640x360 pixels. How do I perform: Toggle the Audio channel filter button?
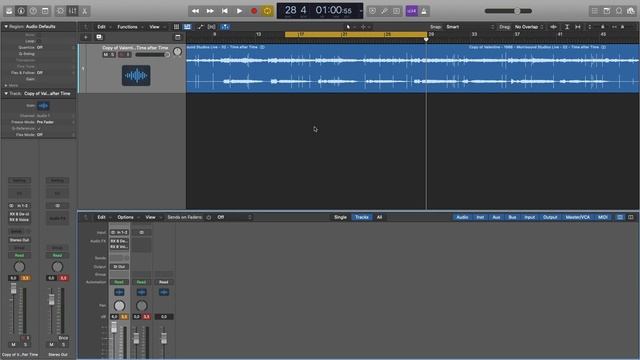[462, 217]
